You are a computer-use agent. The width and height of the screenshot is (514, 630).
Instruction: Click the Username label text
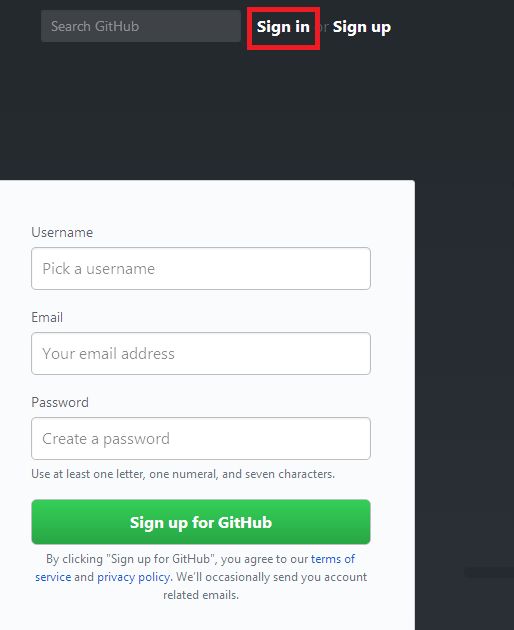[x=62, y=232]
